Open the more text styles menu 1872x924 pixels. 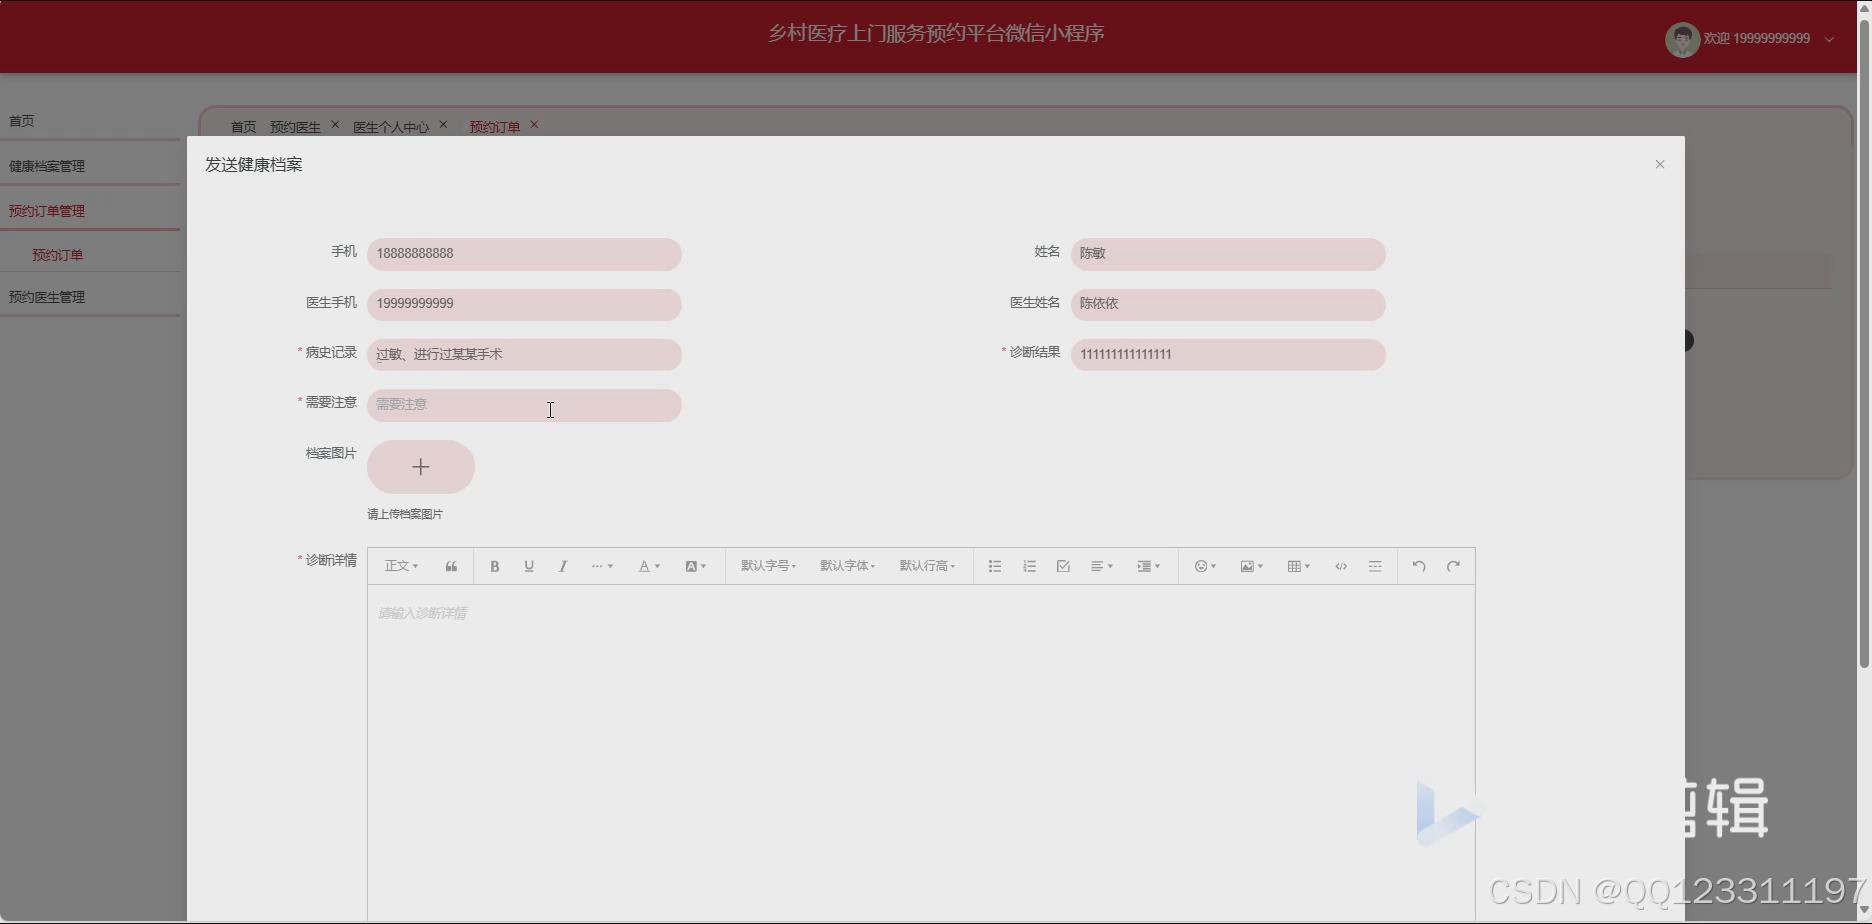pos(602,566)
